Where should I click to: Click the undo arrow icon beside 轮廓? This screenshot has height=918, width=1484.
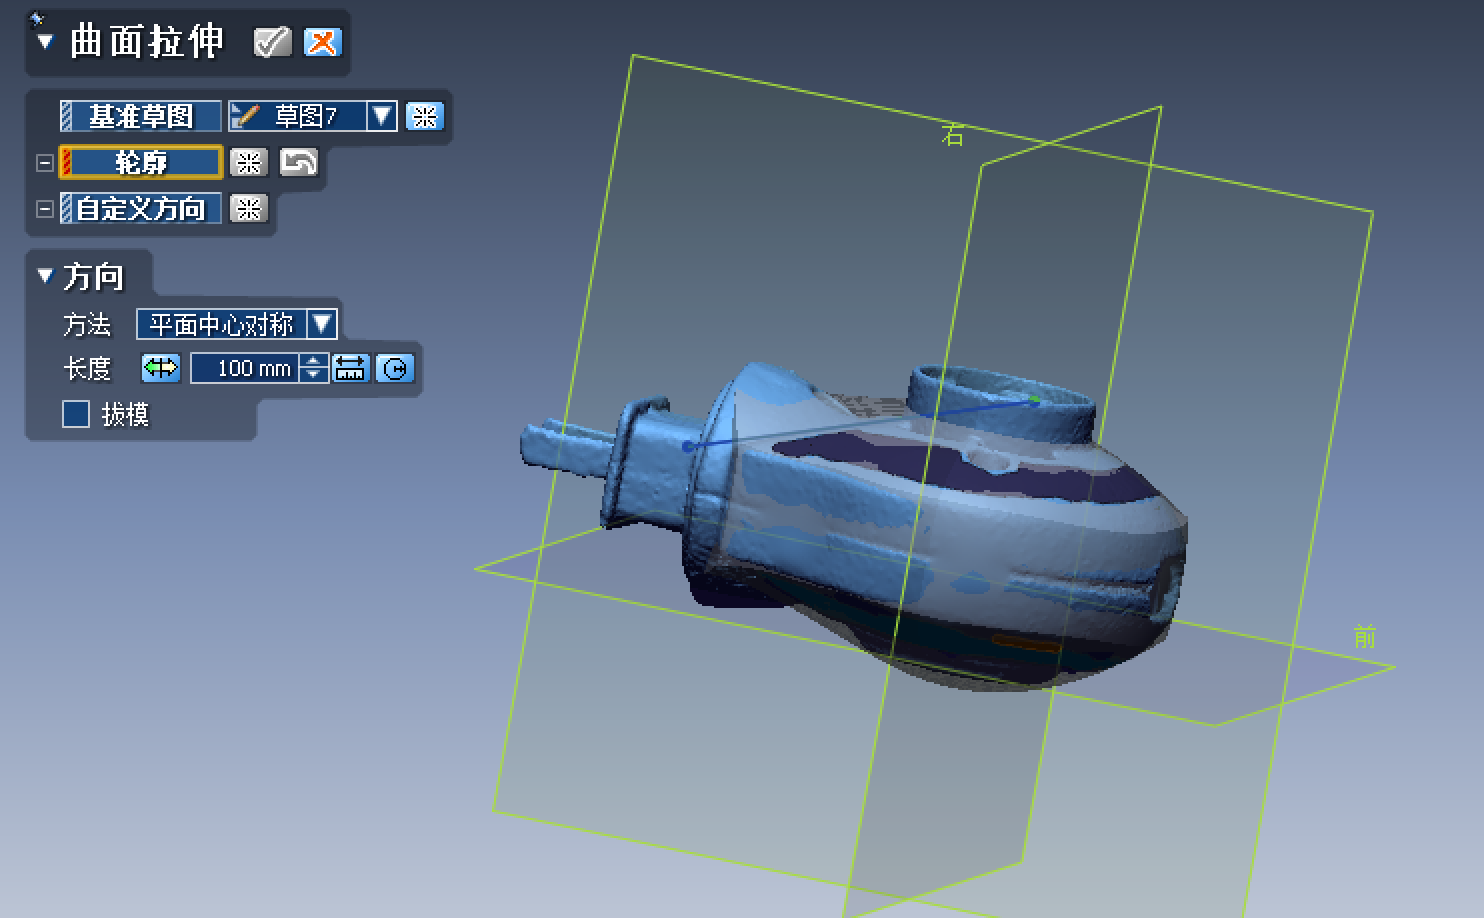click(x=298, y=162)
